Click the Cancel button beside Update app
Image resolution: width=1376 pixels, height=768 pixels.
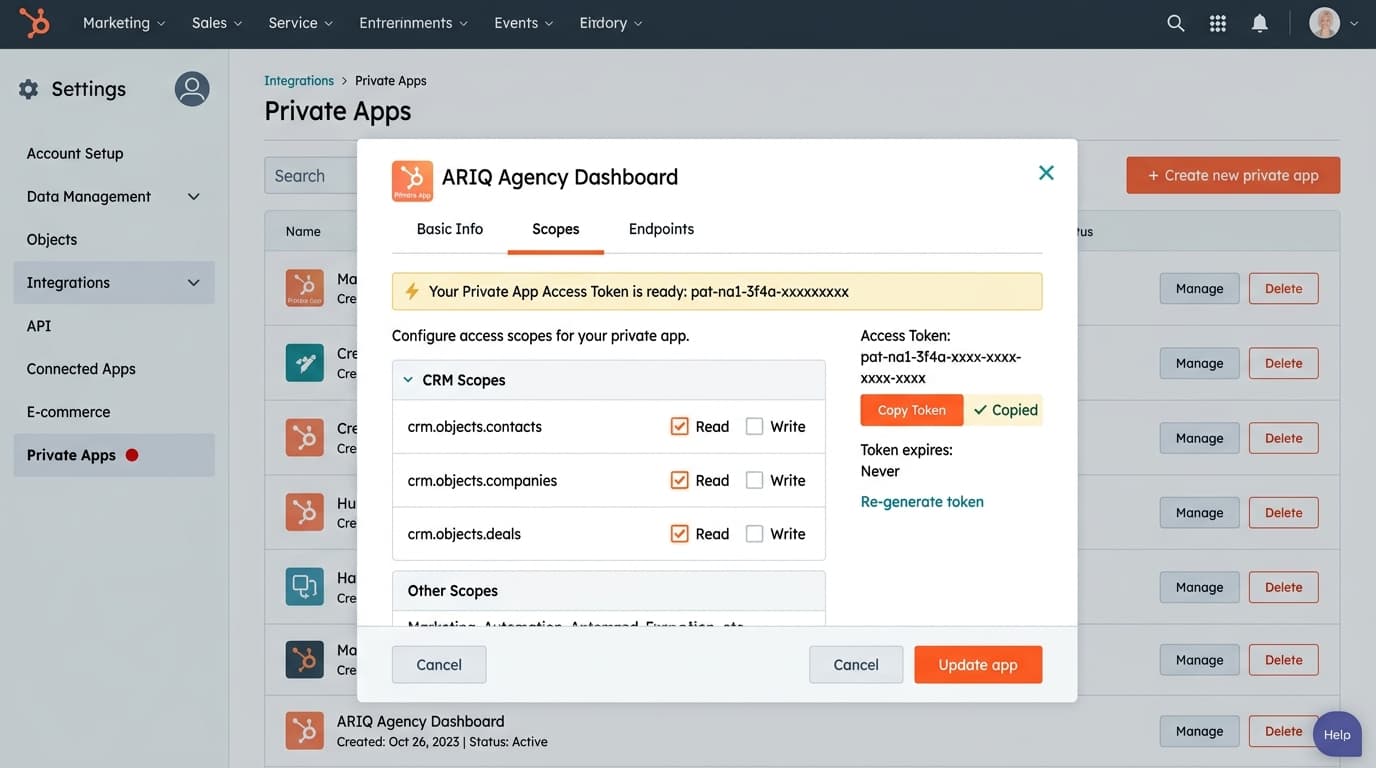pyautogui.click(x=856, y=665)
